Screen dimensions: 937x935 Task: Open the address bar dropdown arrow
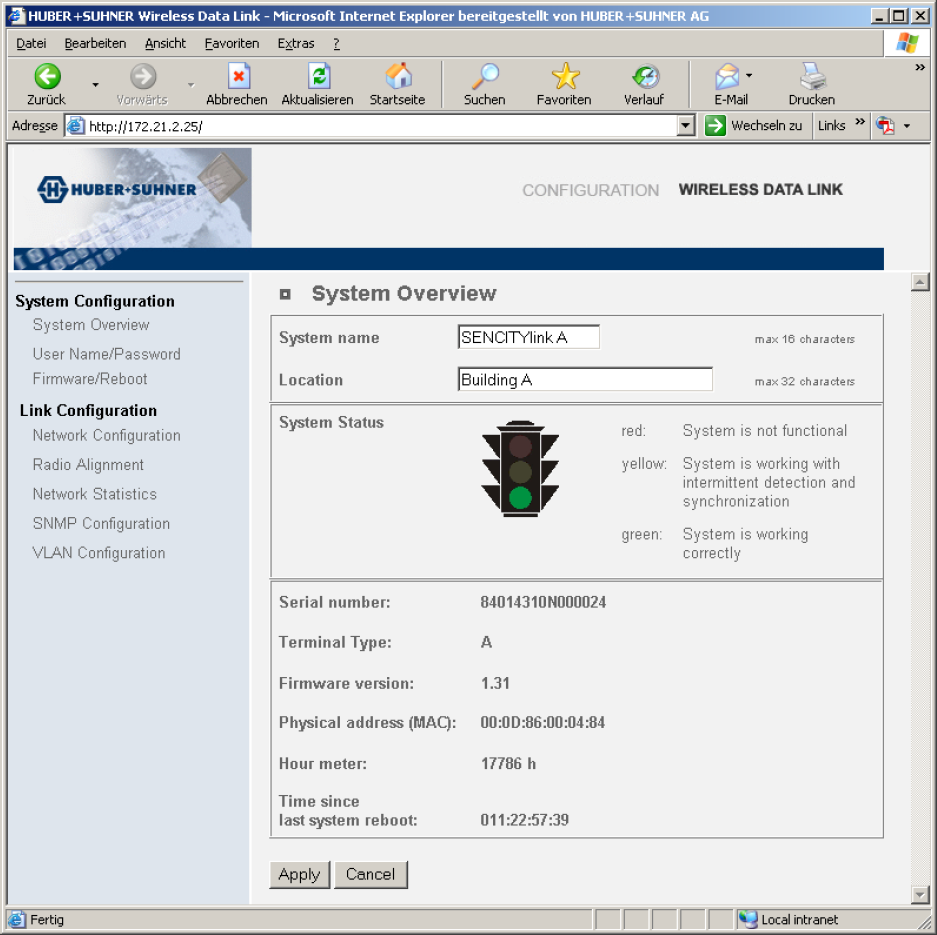pyautogui.click(x=685, y=126)
